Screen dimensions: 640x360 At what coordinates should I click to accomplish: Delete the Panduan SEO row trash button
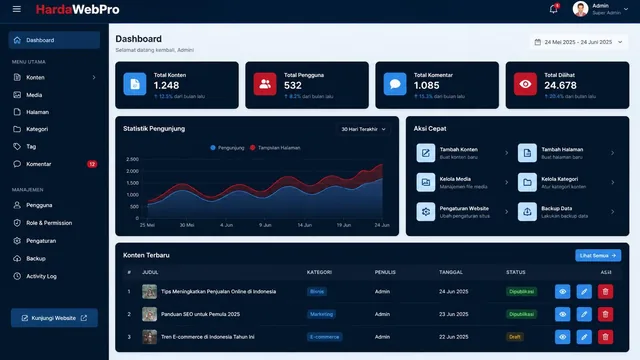coord(605,314)
